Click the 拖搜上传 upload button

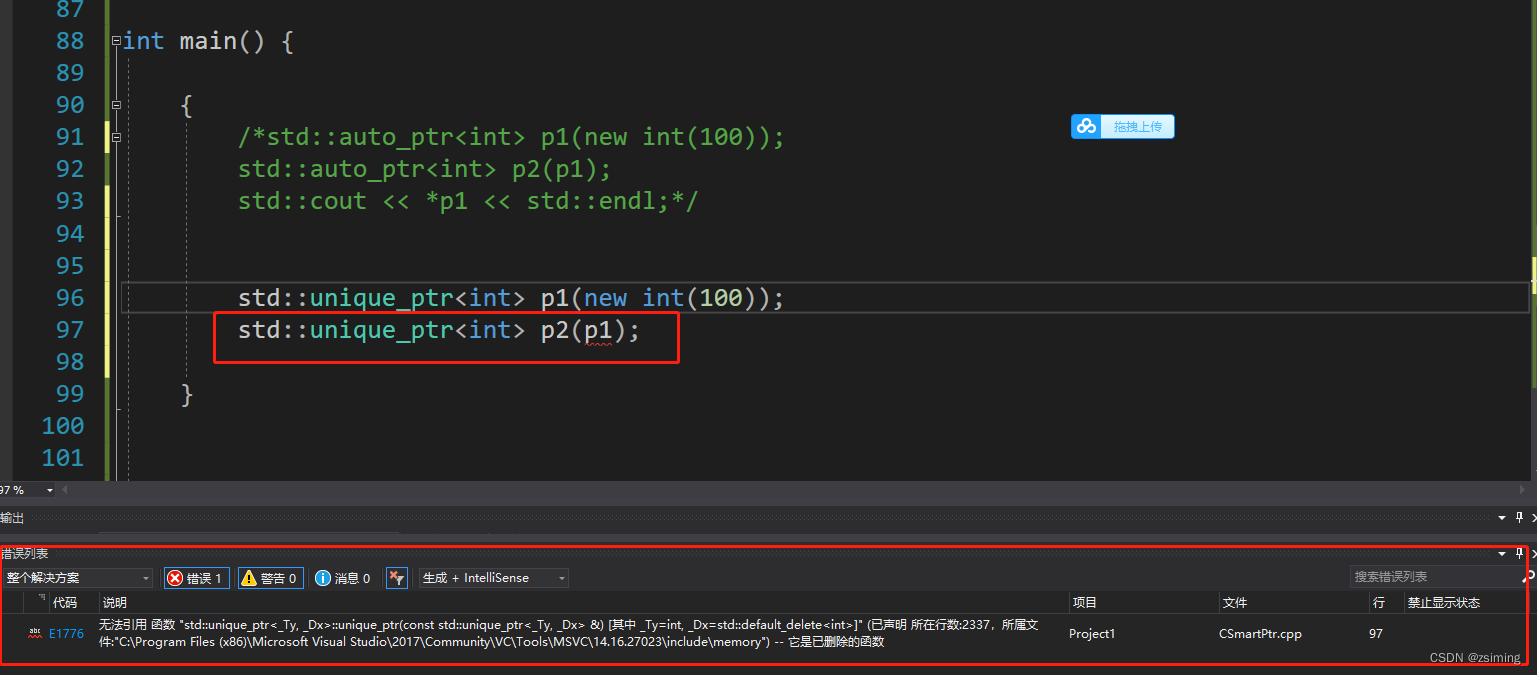(1140, 126)
